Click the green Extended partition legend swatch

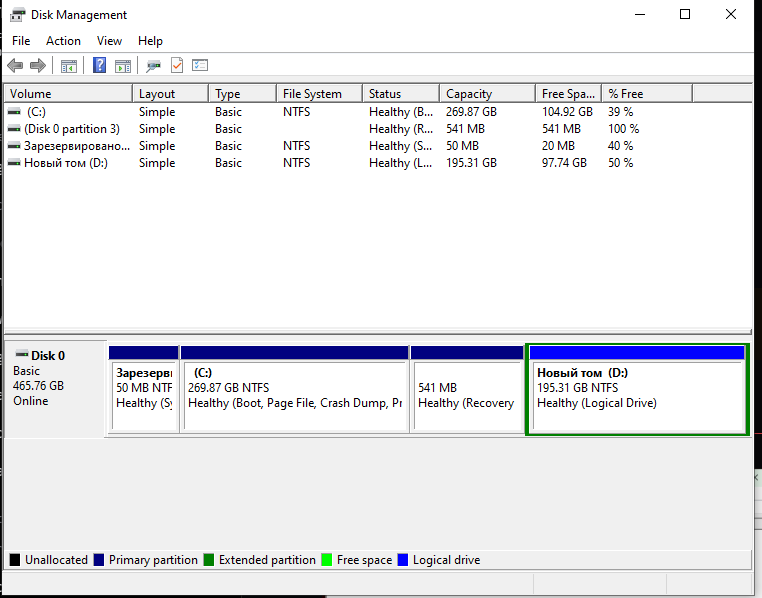(208, 560)
